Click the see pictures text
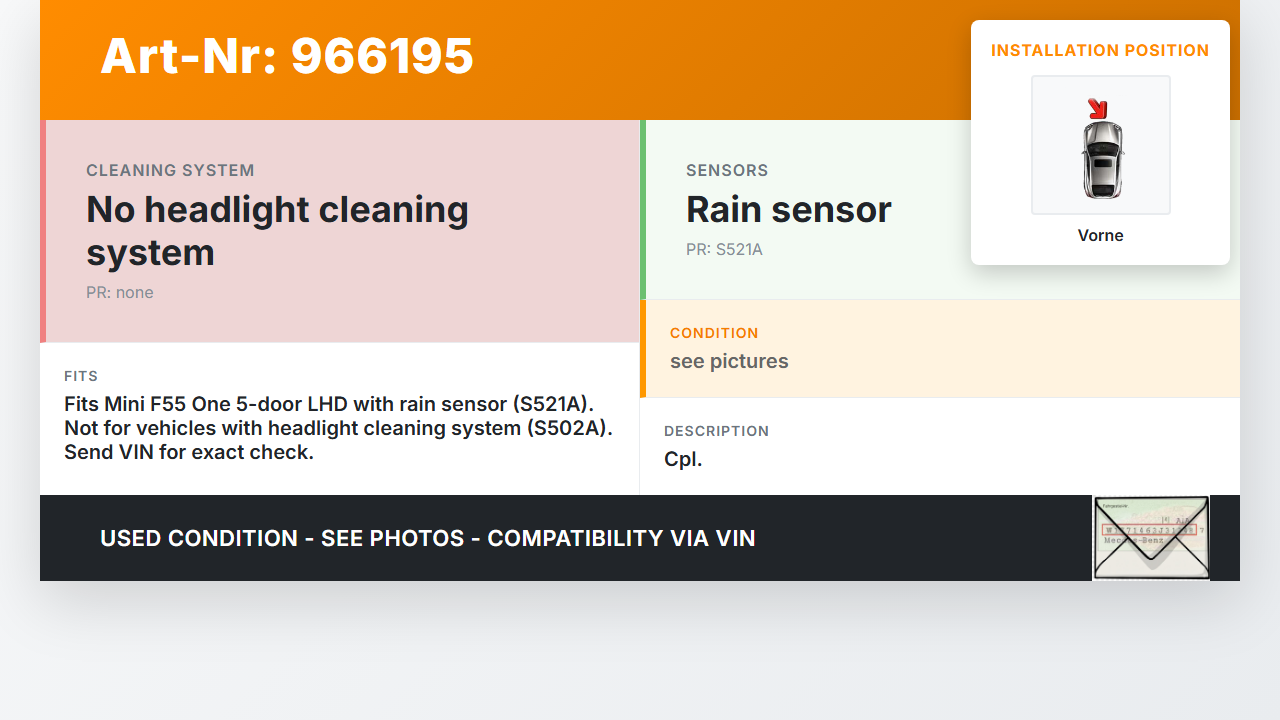The image size is (1280, 720). click(729, 361)
